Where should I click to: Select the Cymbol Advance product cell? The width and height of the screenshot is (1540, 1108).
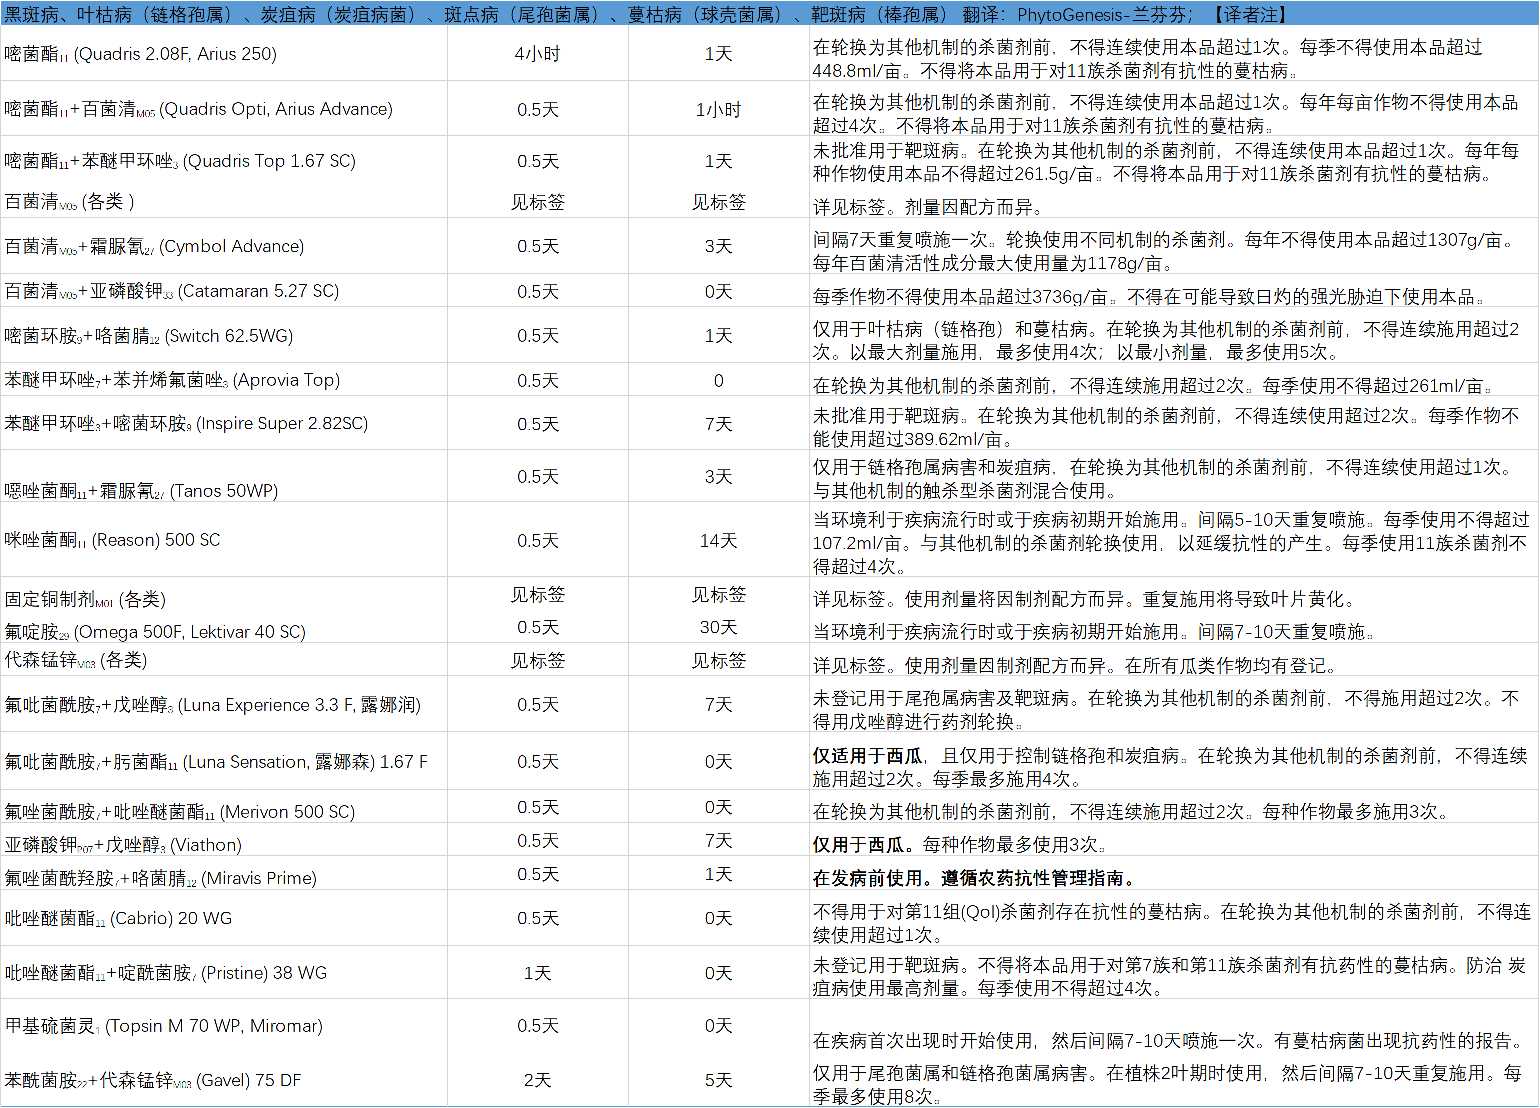tap(223, 246)
